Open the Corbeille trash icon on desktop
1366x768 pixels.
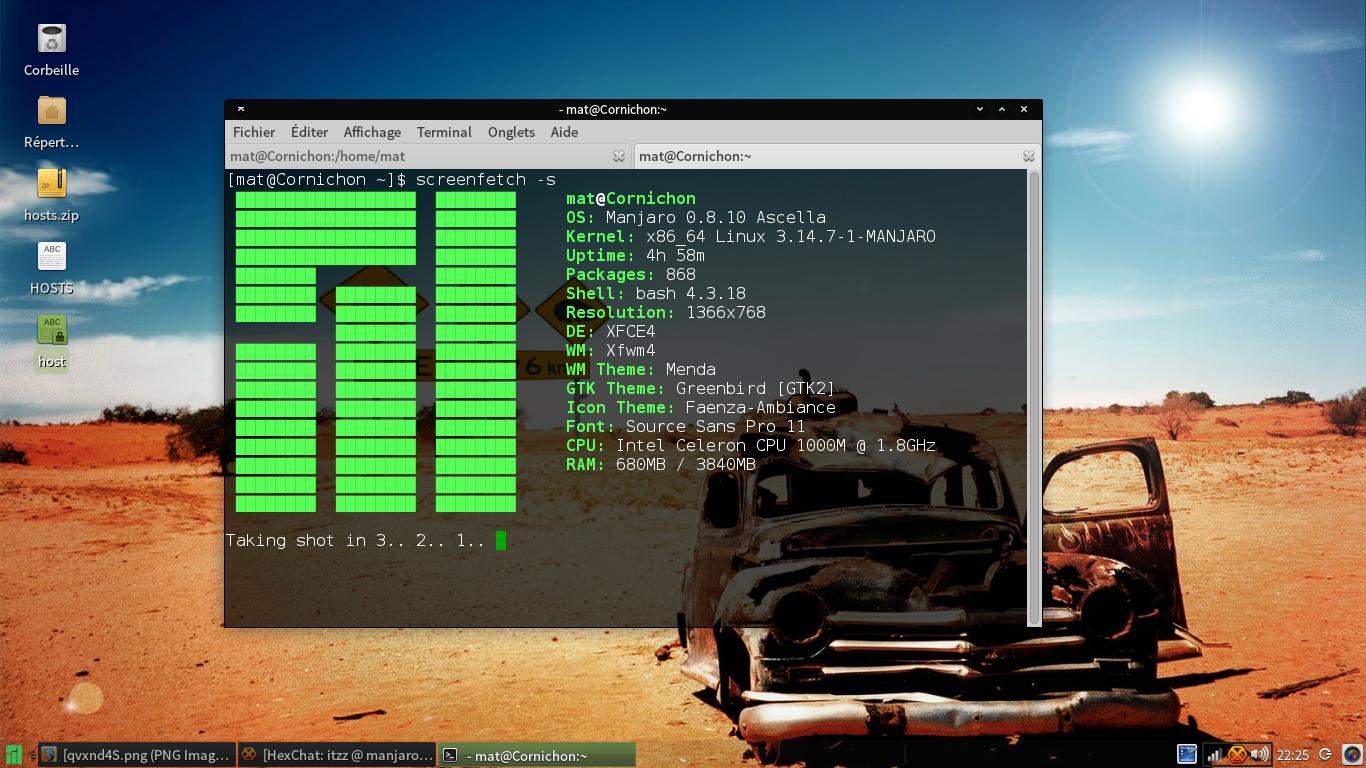pos(52,40)
